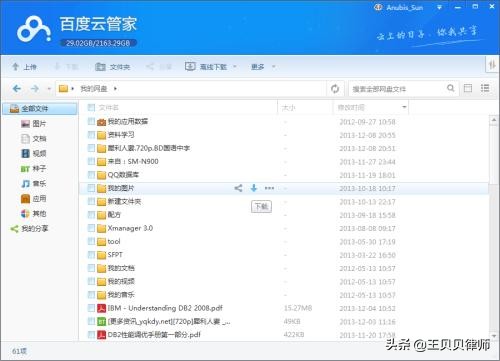Expand the 离线下载 dropdown arrow
The image size is (500, 361).
pos(235,67)
